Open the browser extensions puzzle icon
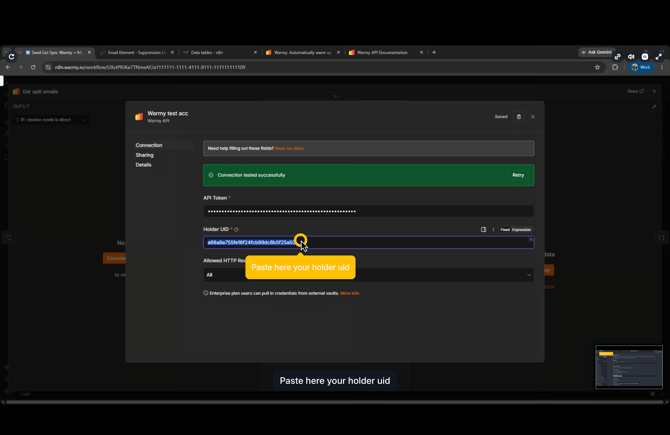This screenshot has height=435, width=670. (x=615, y=67)
